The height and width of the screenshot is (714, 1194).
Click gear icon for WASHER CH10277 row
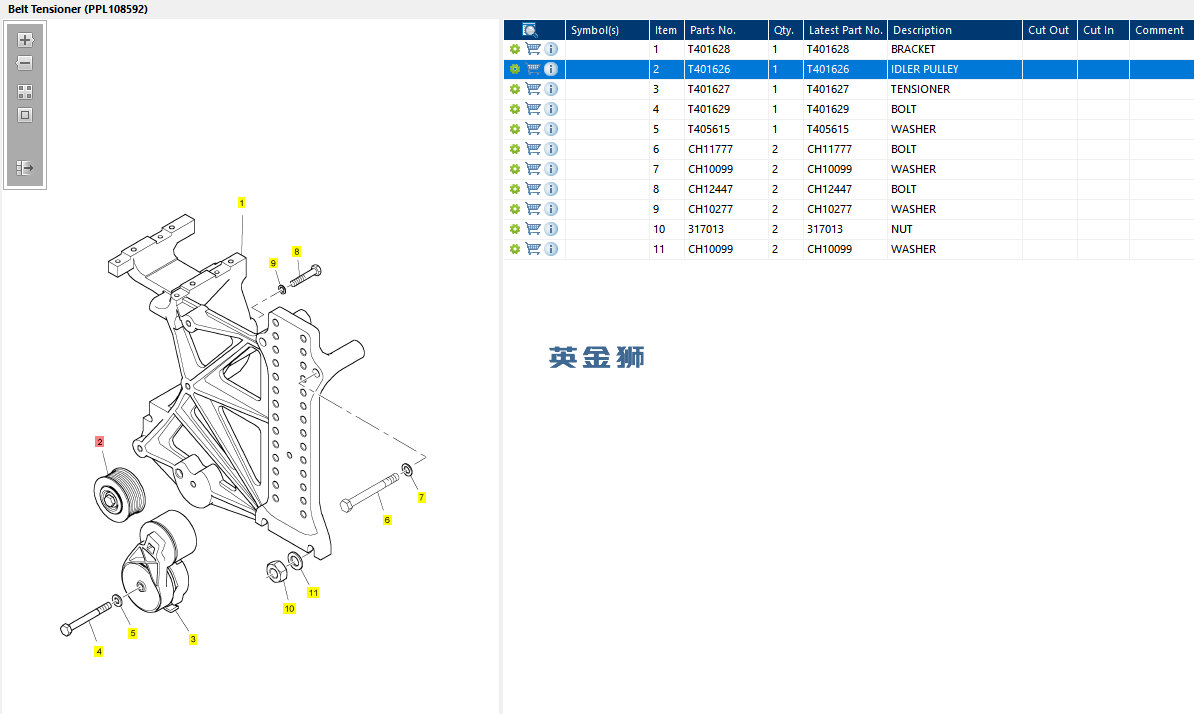point(515,209)
